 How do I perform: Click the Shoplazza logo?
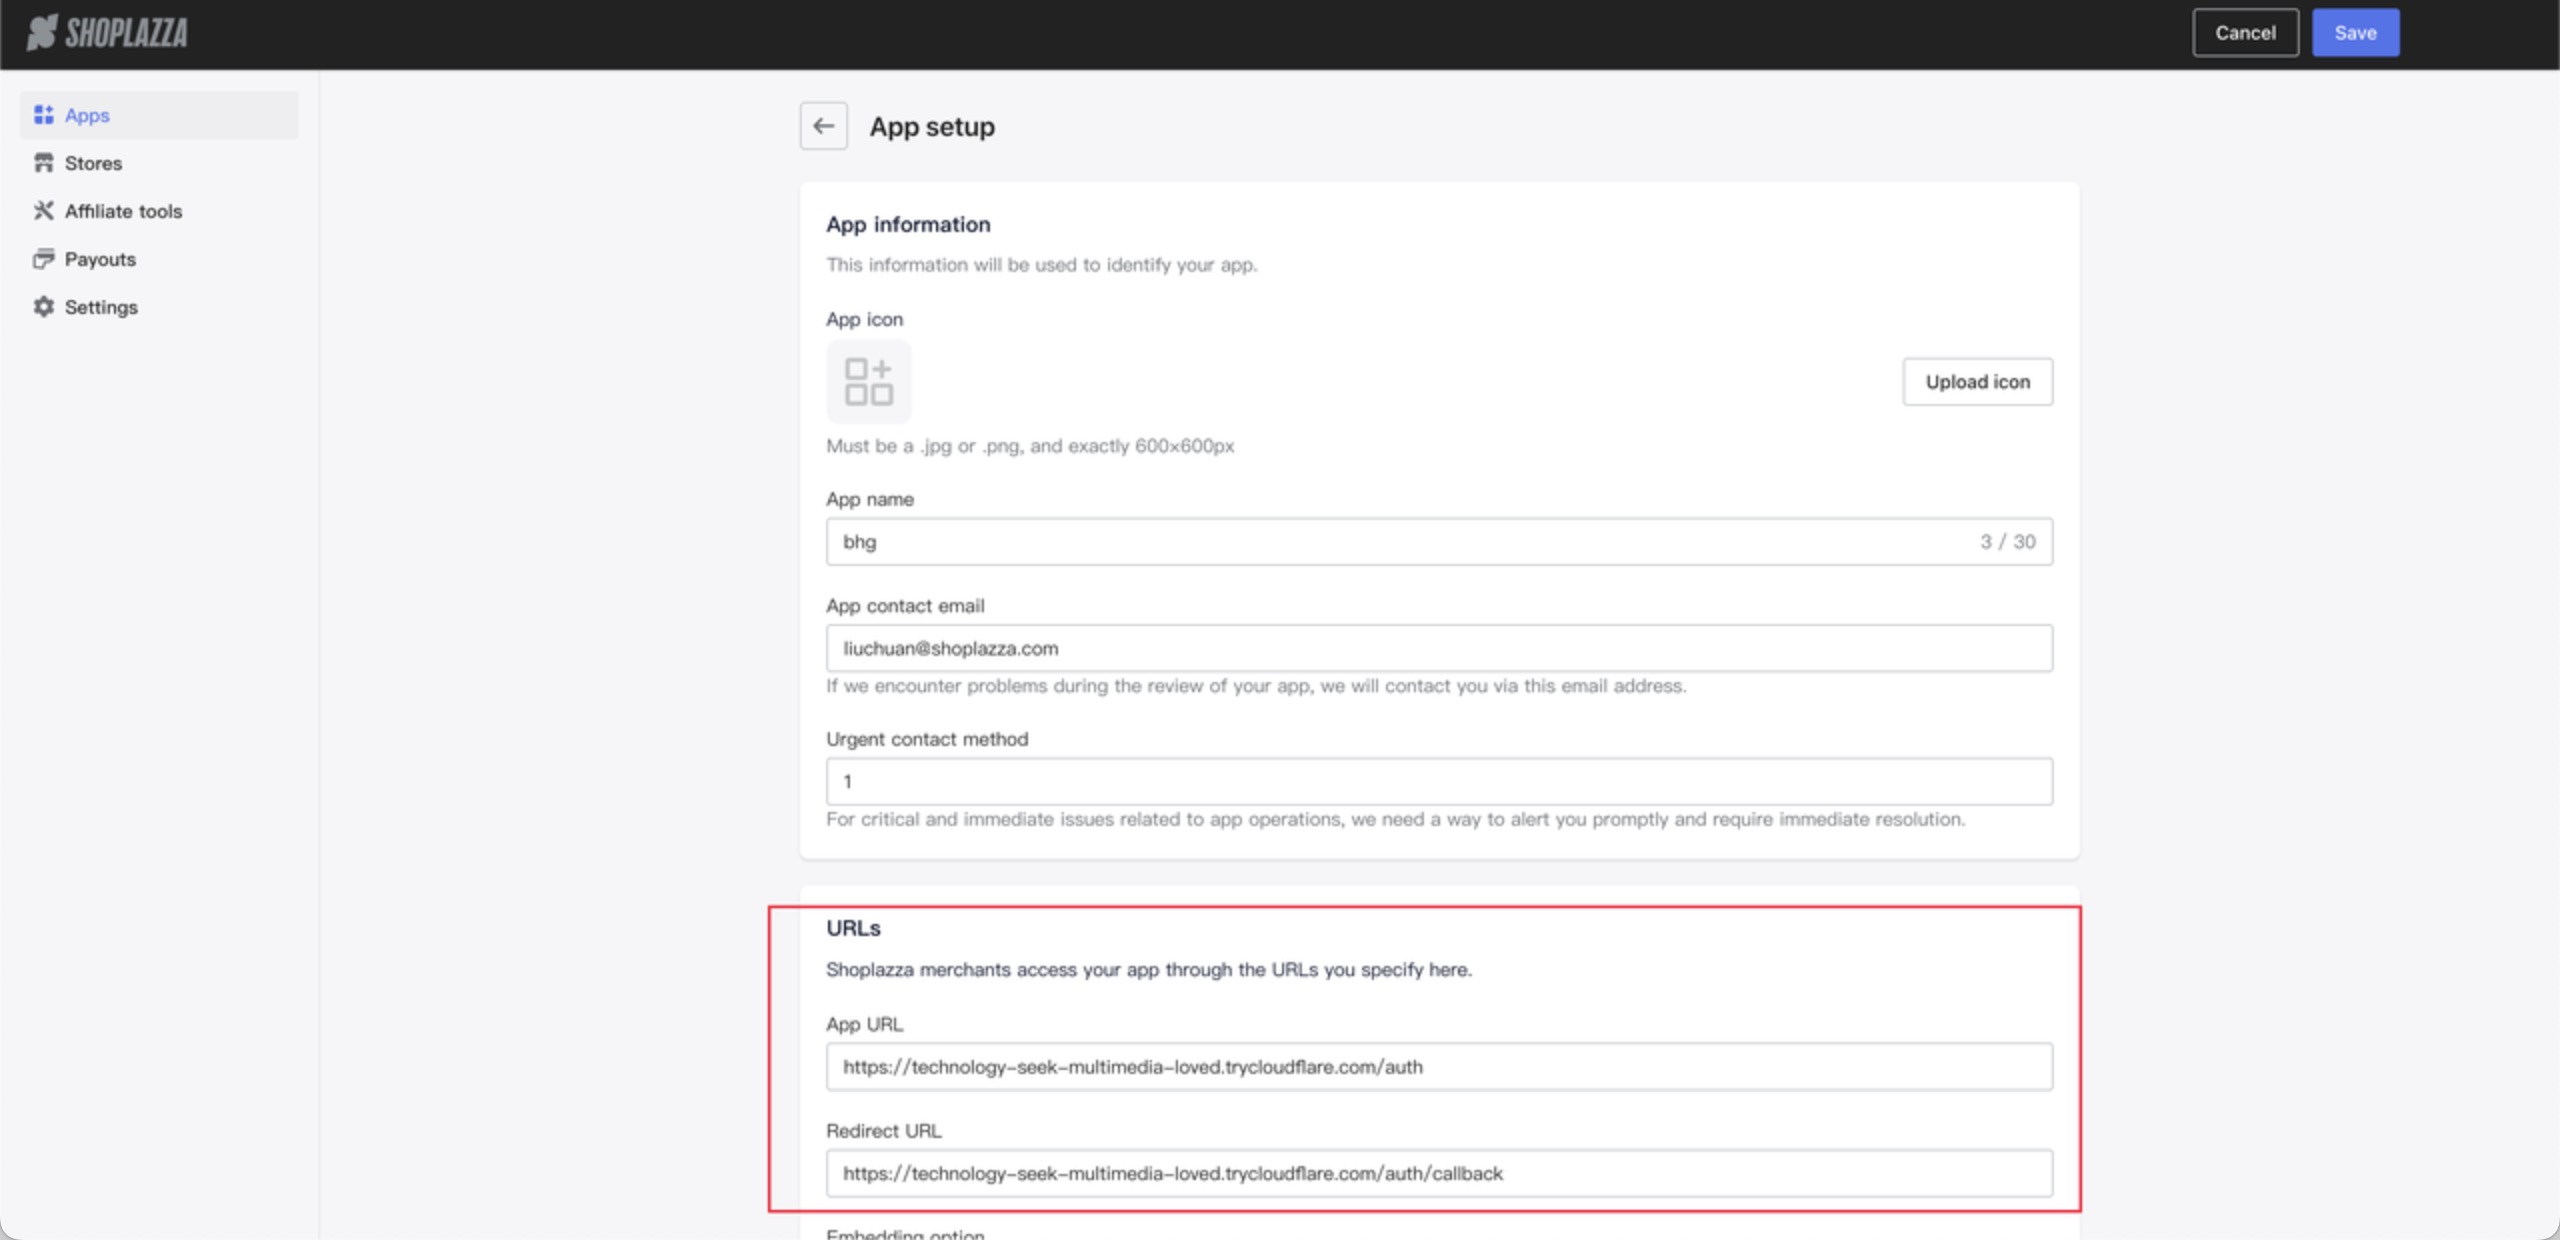point(107,33)
